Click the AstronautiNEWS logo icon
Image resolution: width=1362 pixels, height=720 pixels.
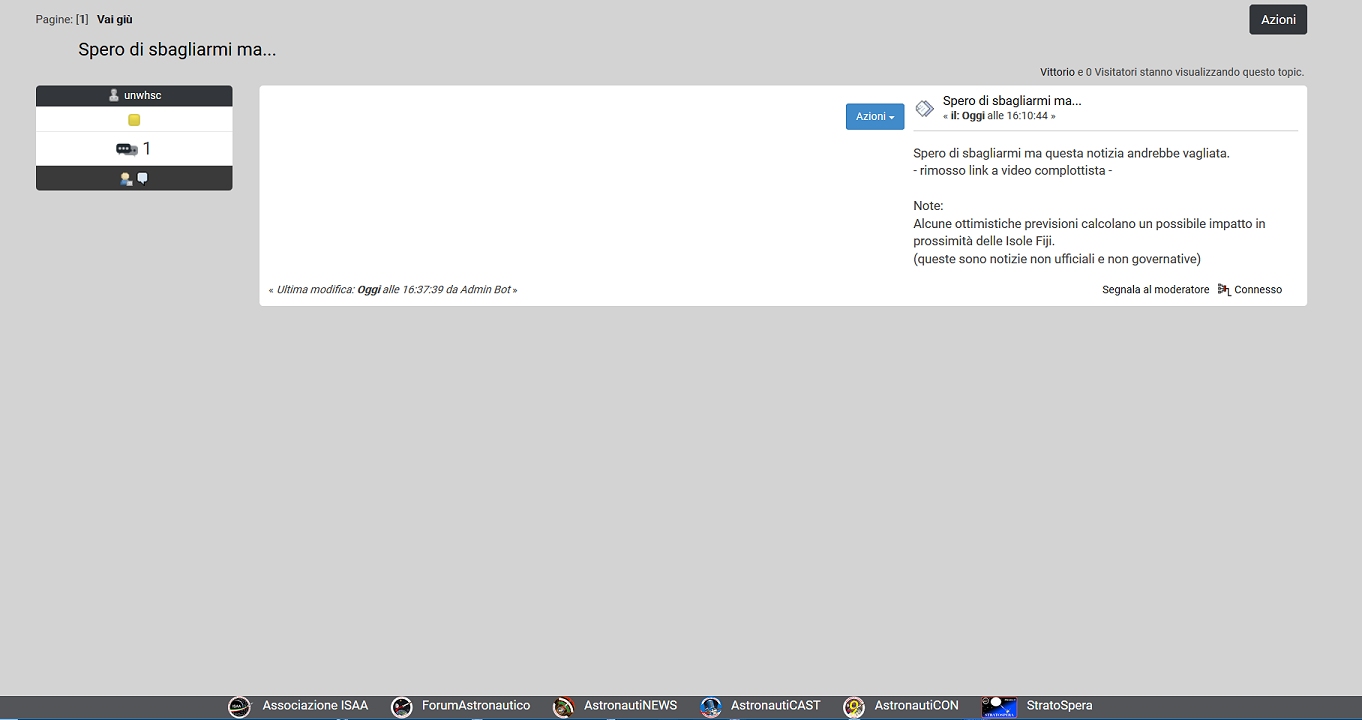coord(564,707)
